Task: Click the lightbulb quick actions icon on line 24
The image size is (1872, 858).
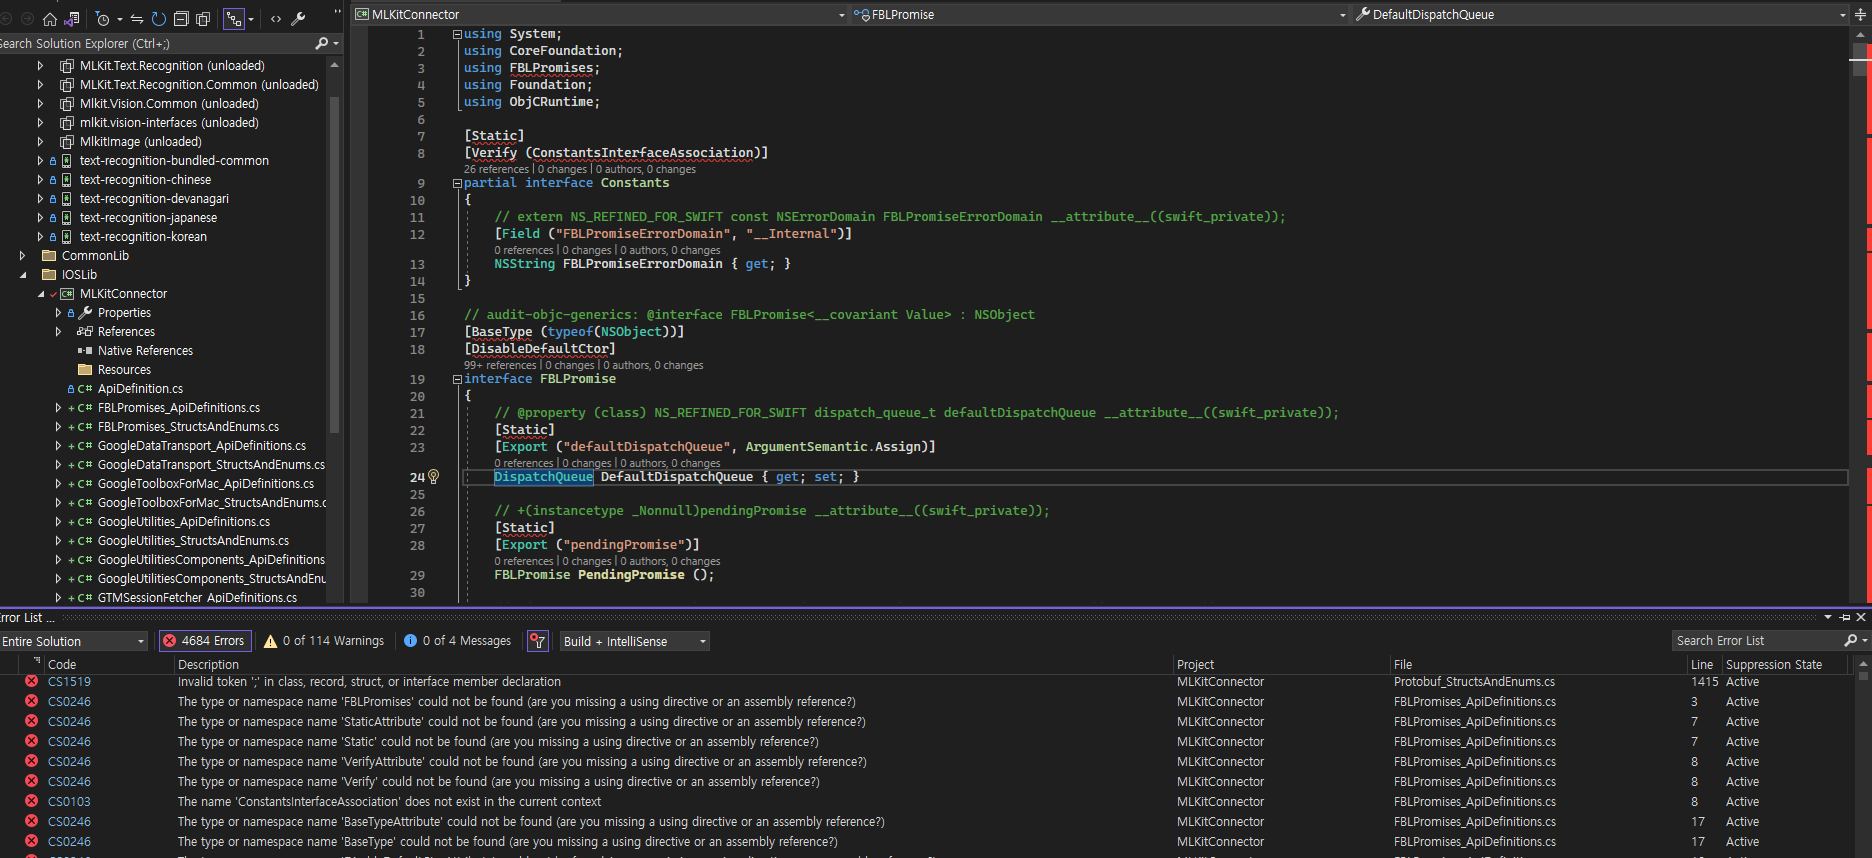Action: [434, 477]
